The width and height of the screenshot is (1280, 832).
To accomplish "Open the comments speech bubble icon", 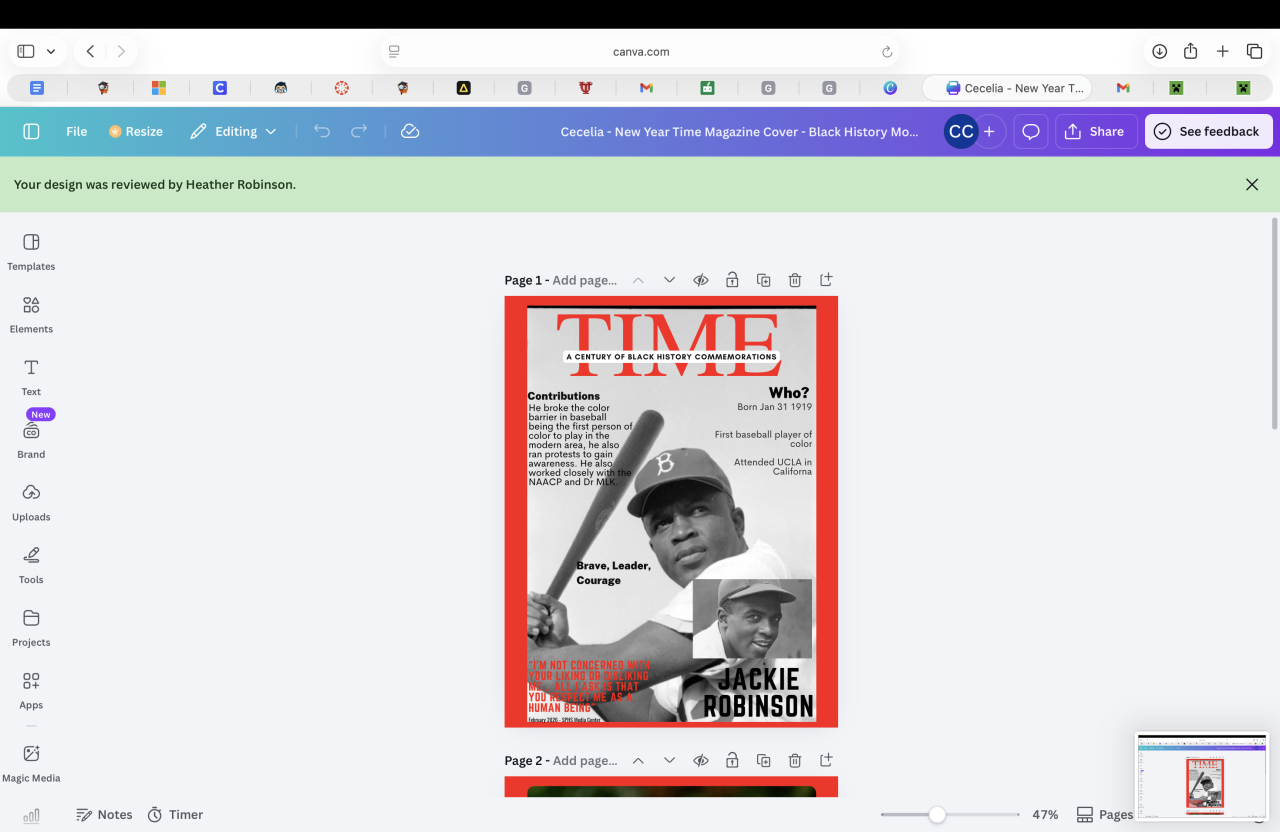I will (x=1030, y=131).
